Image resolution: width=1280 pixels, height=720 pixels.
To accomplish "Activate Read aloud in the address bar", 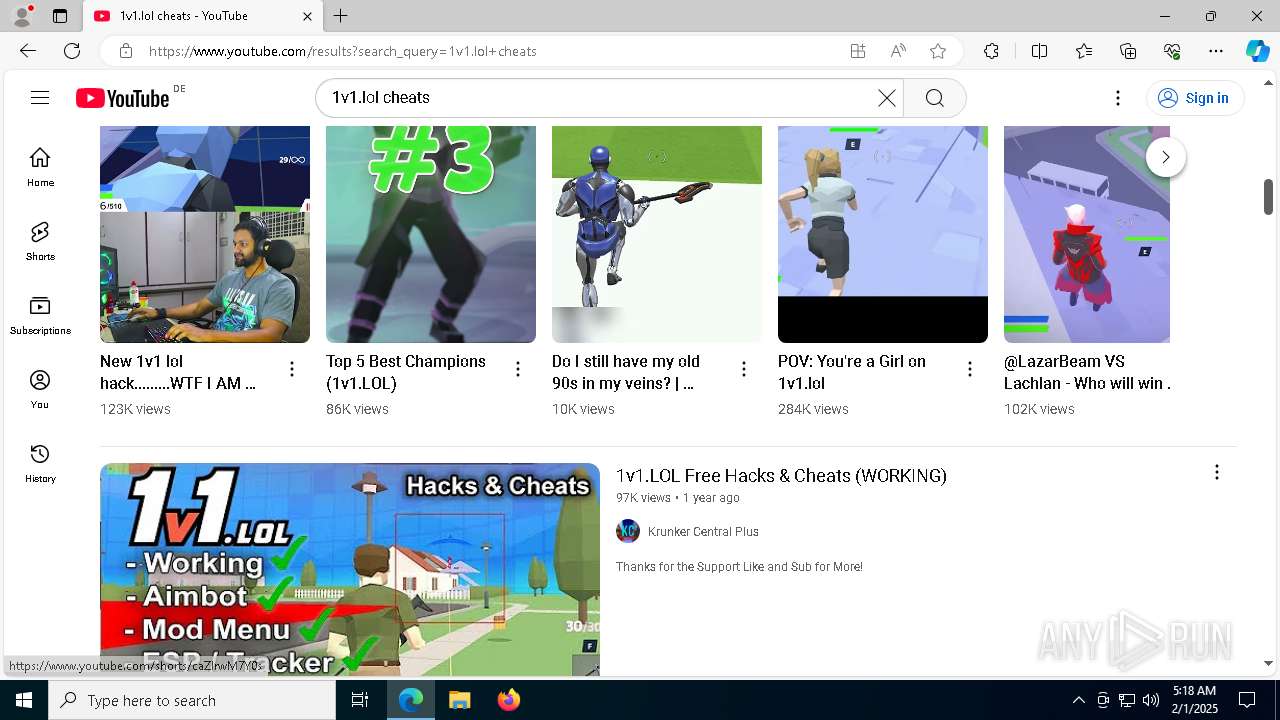I will click(x=898, y=51).
